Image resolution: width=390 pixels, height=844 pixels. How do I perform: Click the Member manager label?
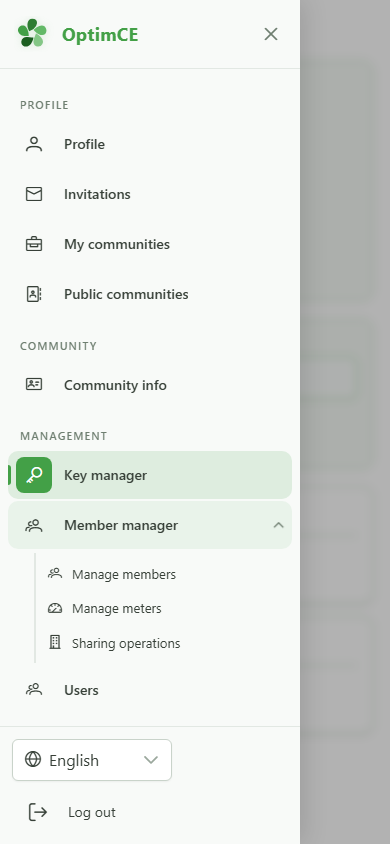pos(121,525)
